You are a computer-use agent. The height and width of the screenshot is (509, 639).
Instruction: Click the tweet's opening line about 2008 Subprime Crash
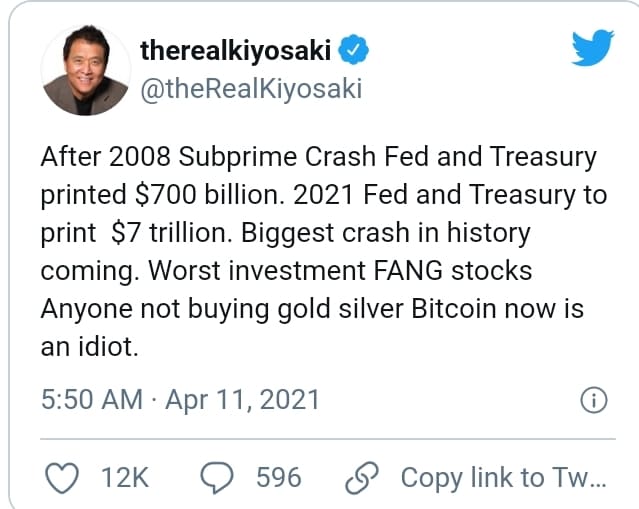(318, 157)
